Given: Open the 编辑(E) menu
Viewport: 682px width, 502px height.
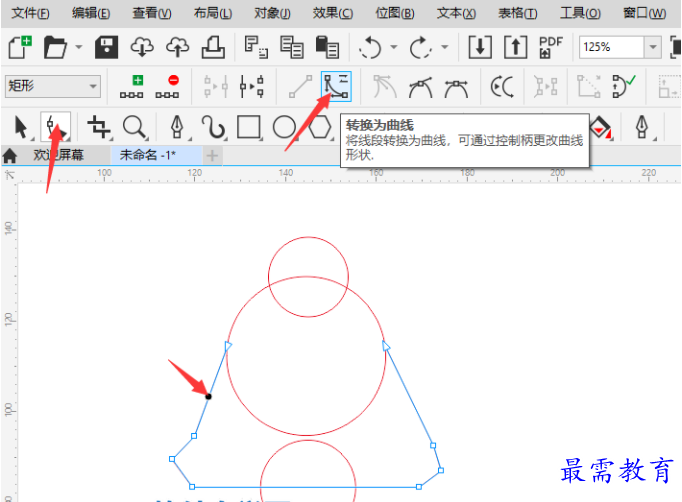Looking at the screenshot, I should pyautogui.click(x=91, y=13).
